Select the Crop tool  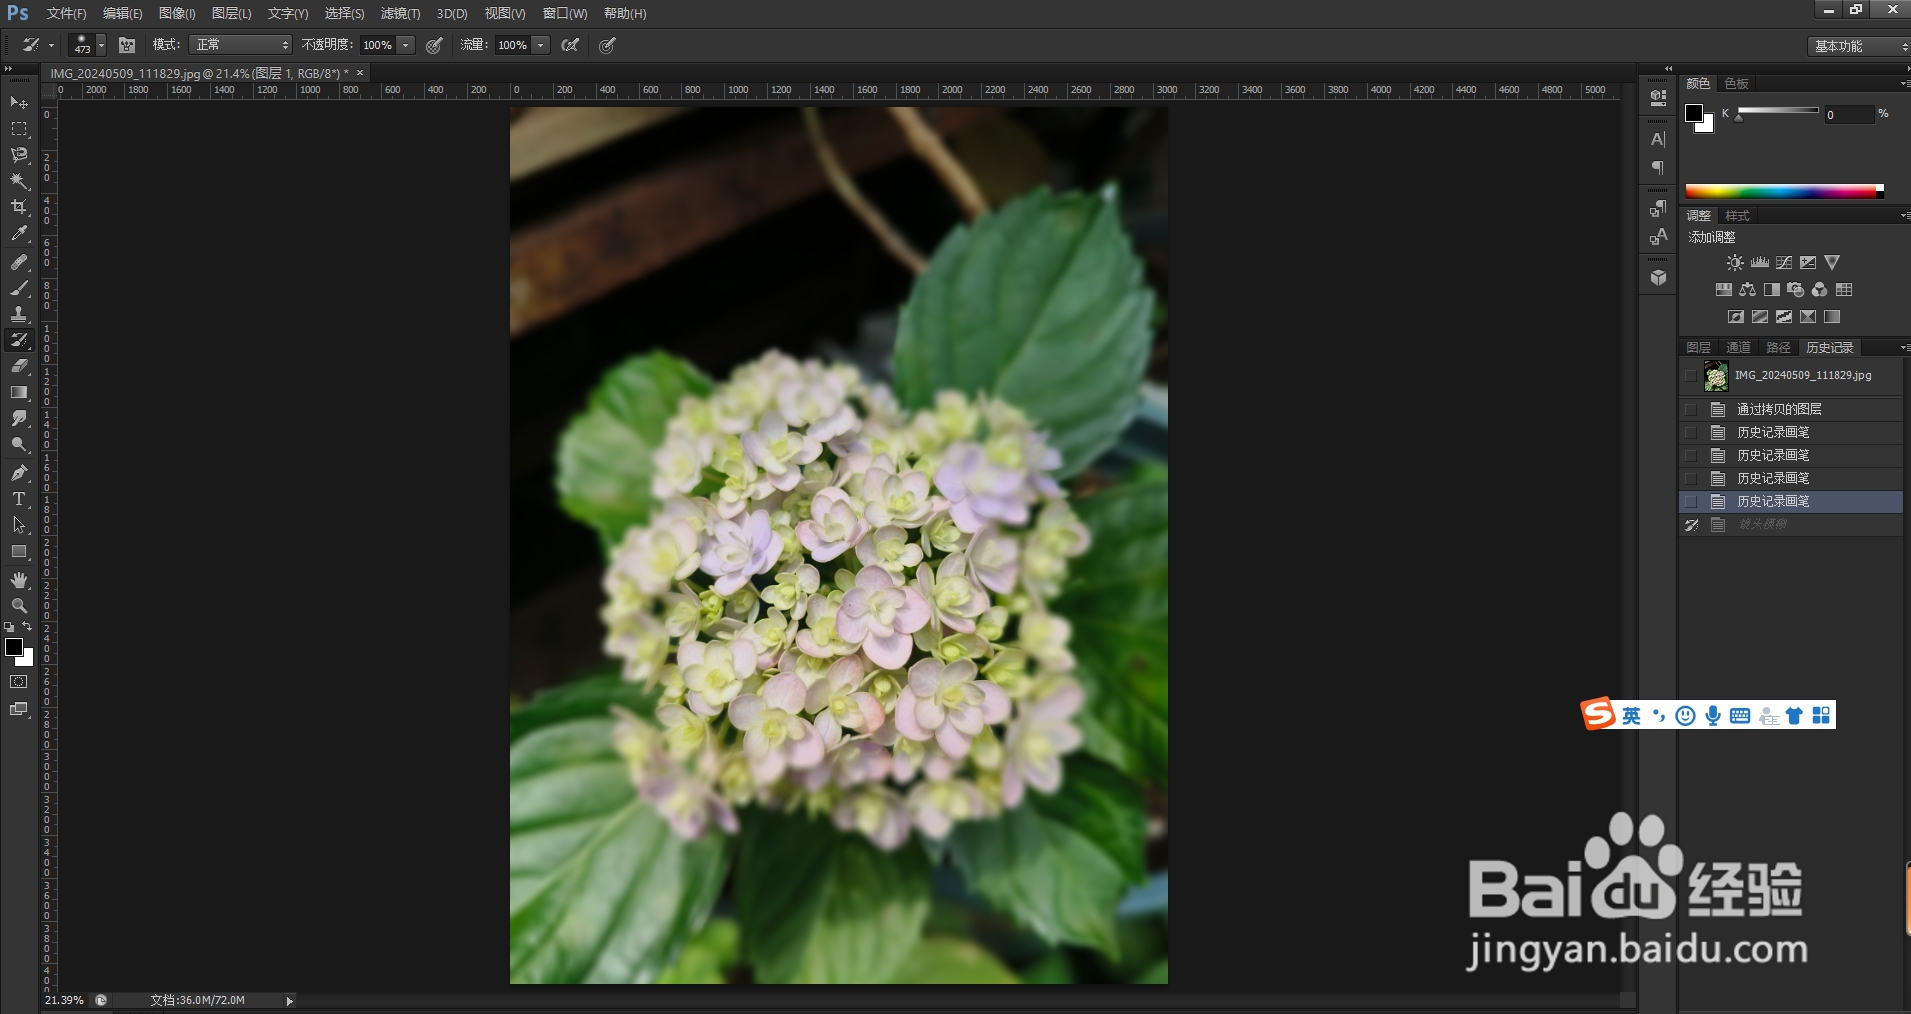[19, 207]
